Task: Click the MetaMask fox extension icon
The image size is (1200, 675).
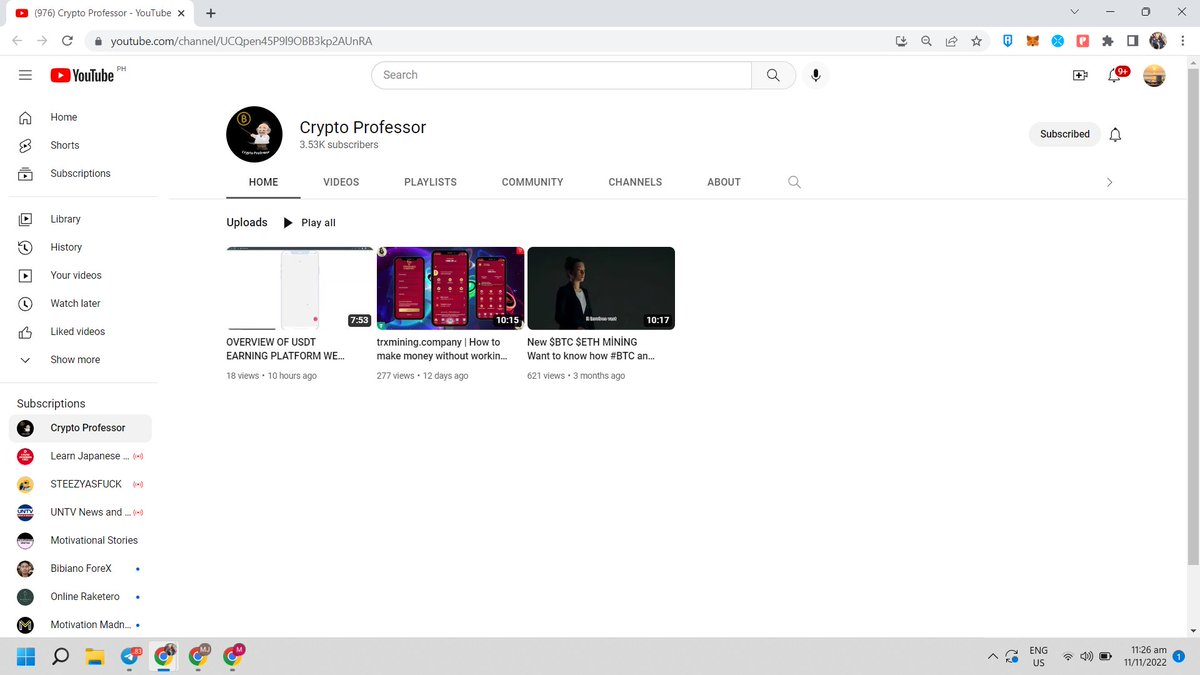Action: tap(1034, 41)
